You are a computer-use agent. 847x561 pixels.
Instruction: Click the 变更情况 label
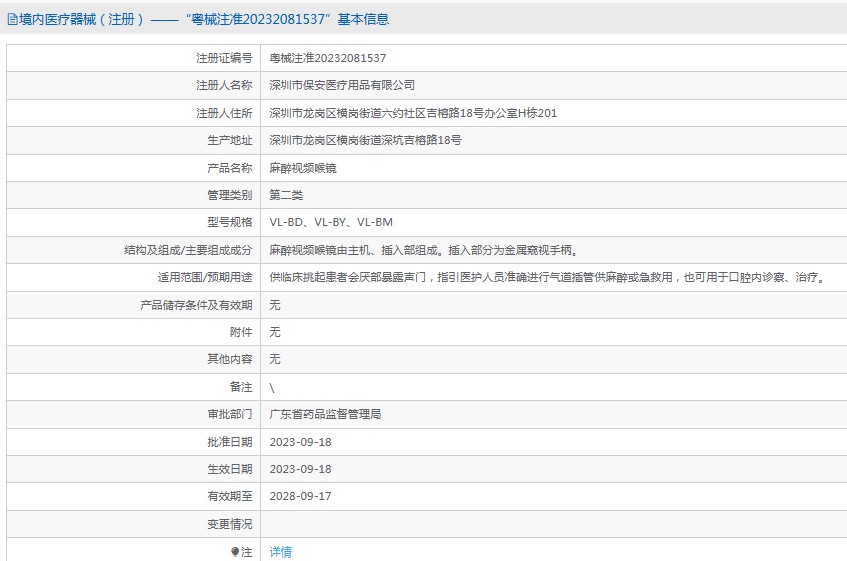[x=230, y=524]
